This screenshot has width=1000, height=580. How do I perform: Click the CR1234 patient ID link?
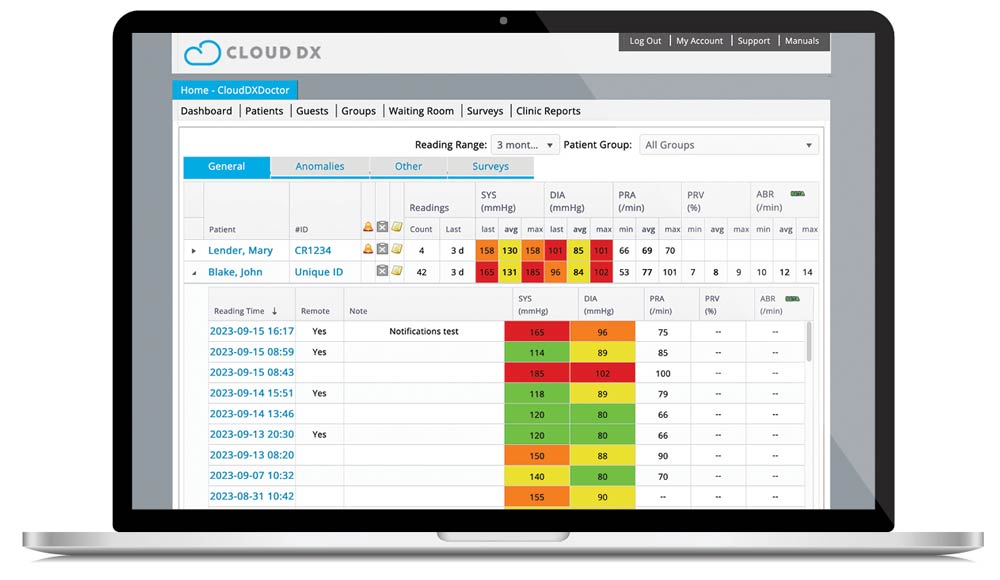(x=312, y=251)
